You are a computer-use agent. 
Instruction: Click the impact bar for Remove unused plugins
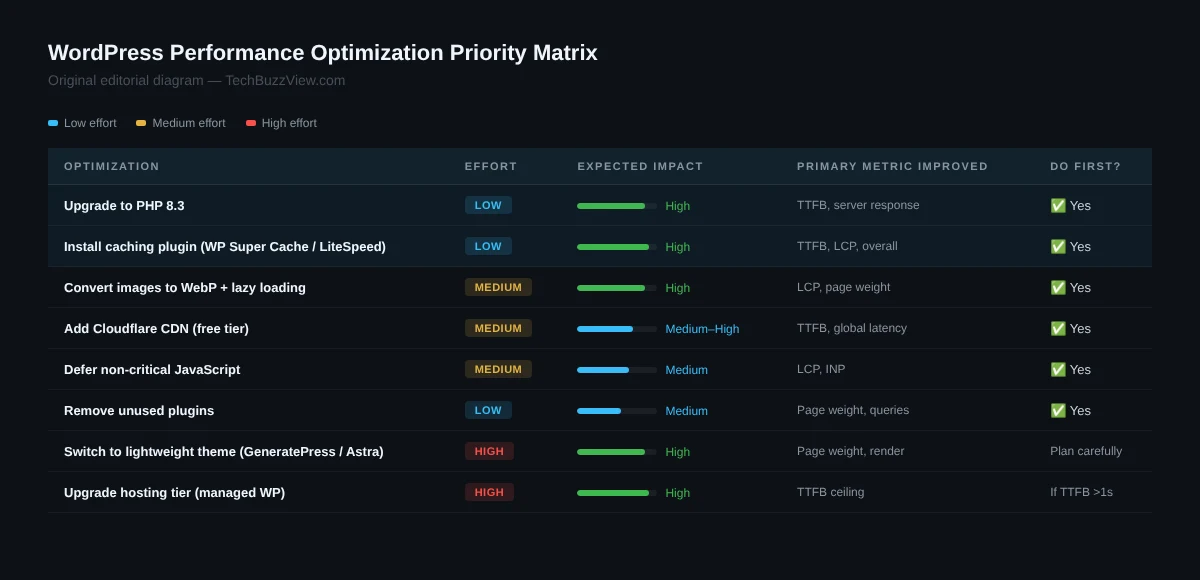pyautogui.click(x=617, y=410)
